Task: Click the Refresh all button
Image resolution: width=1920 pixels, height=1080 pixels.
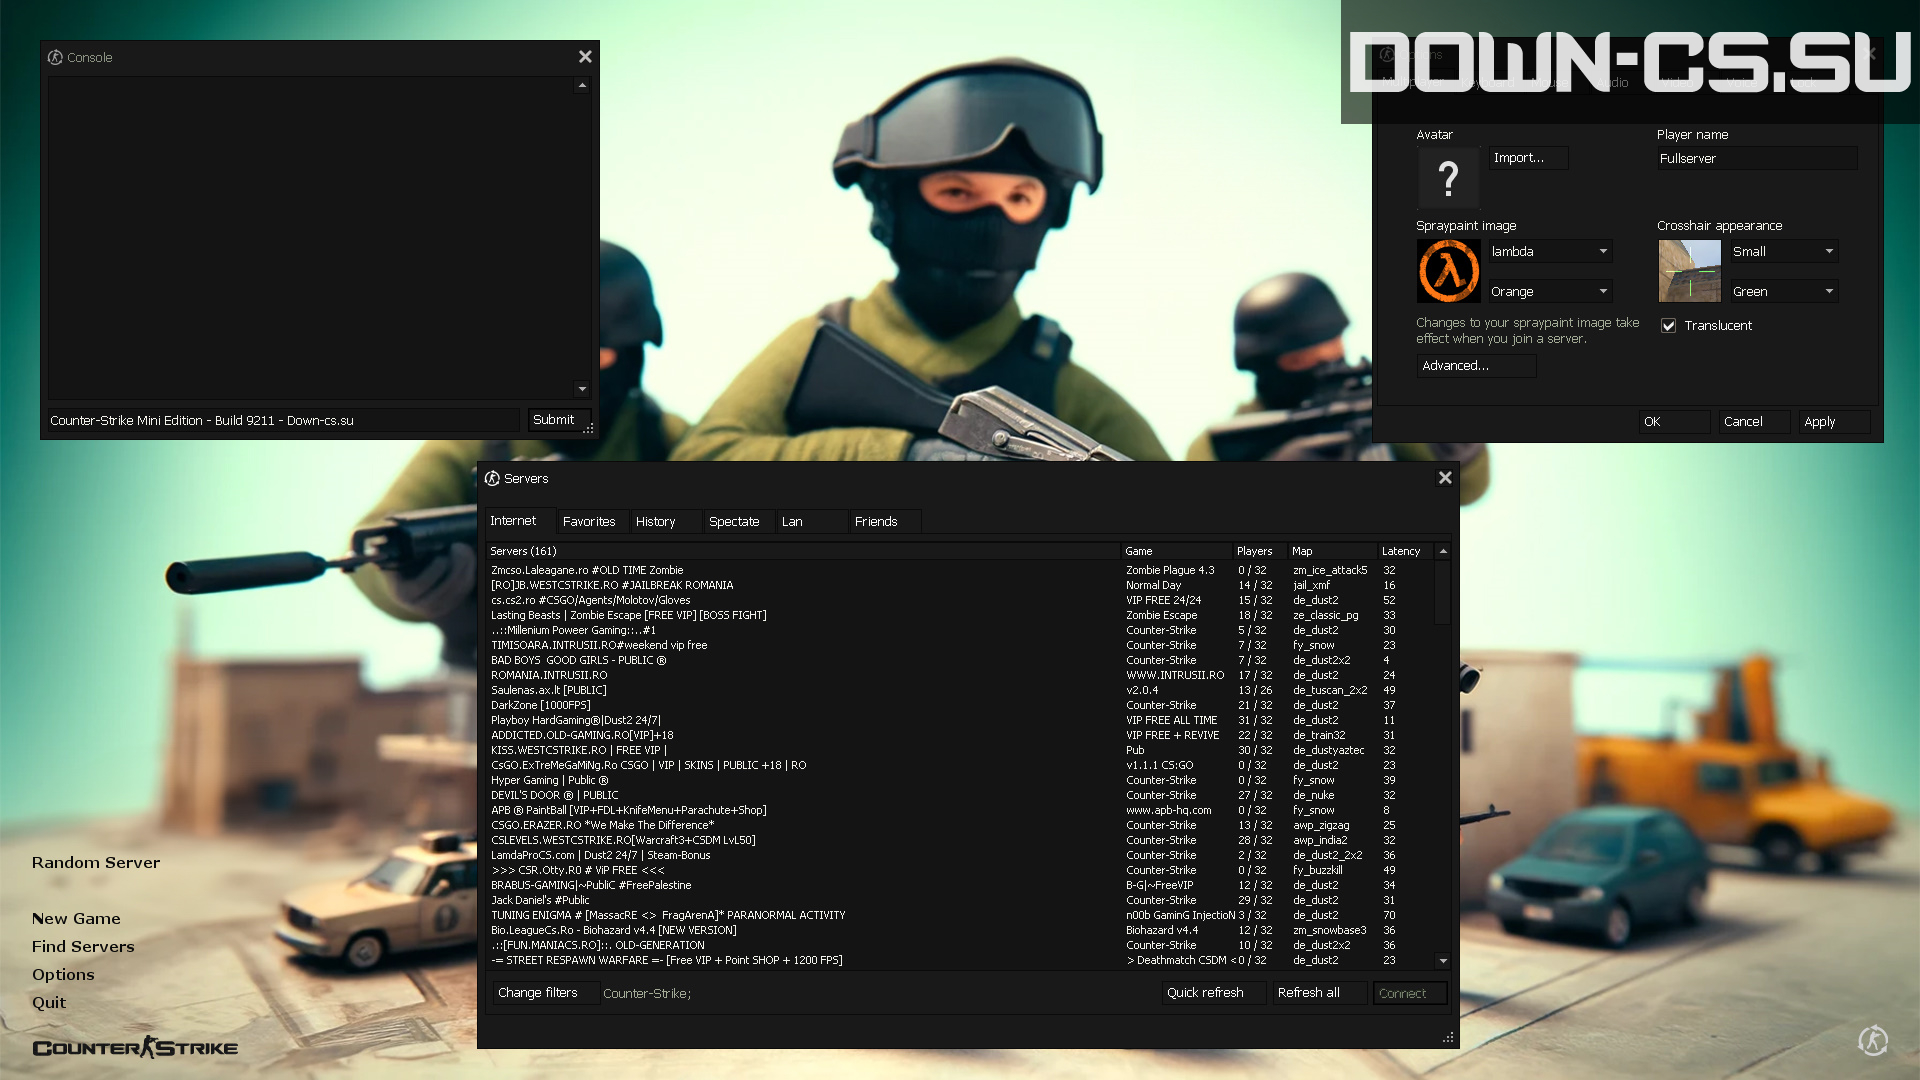Action: pos(1319,993)
